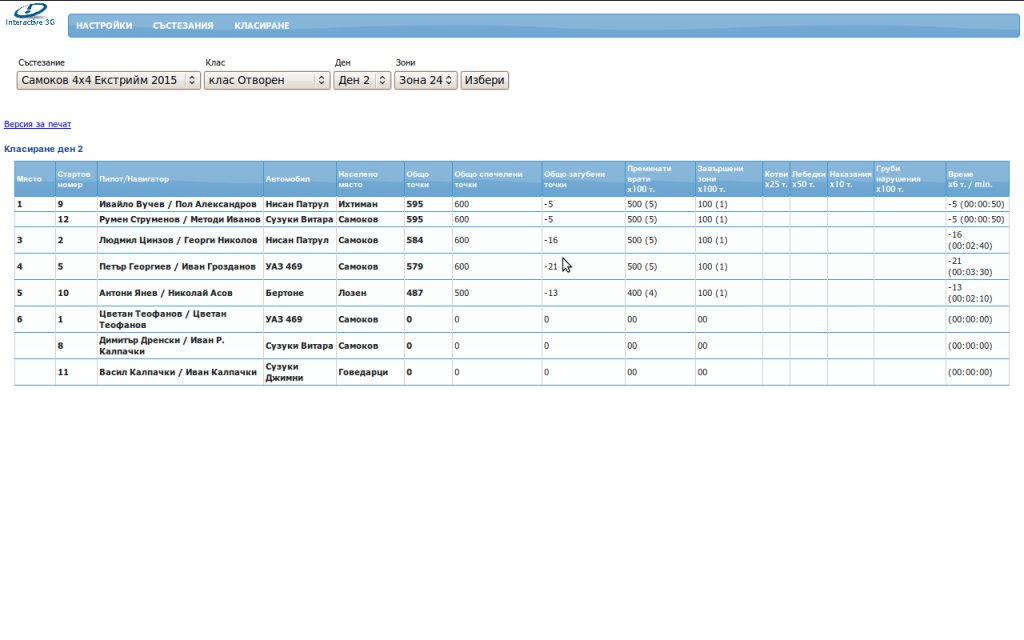Click the Людмил Цинзов / Георги Николов entry

[177, 240]
